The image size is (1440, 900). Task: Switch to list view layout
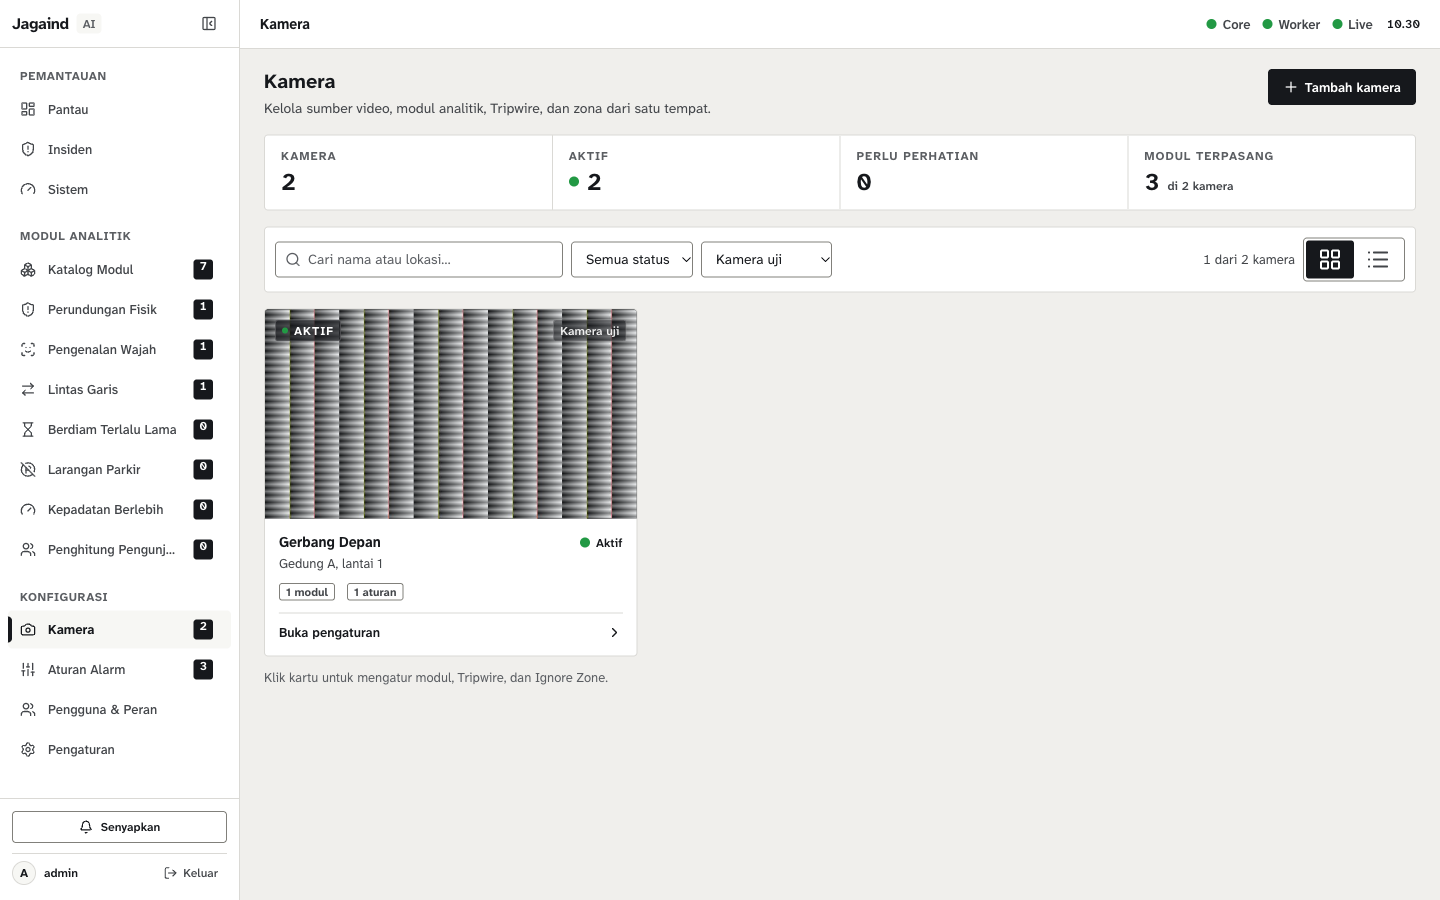[1378, 259]
